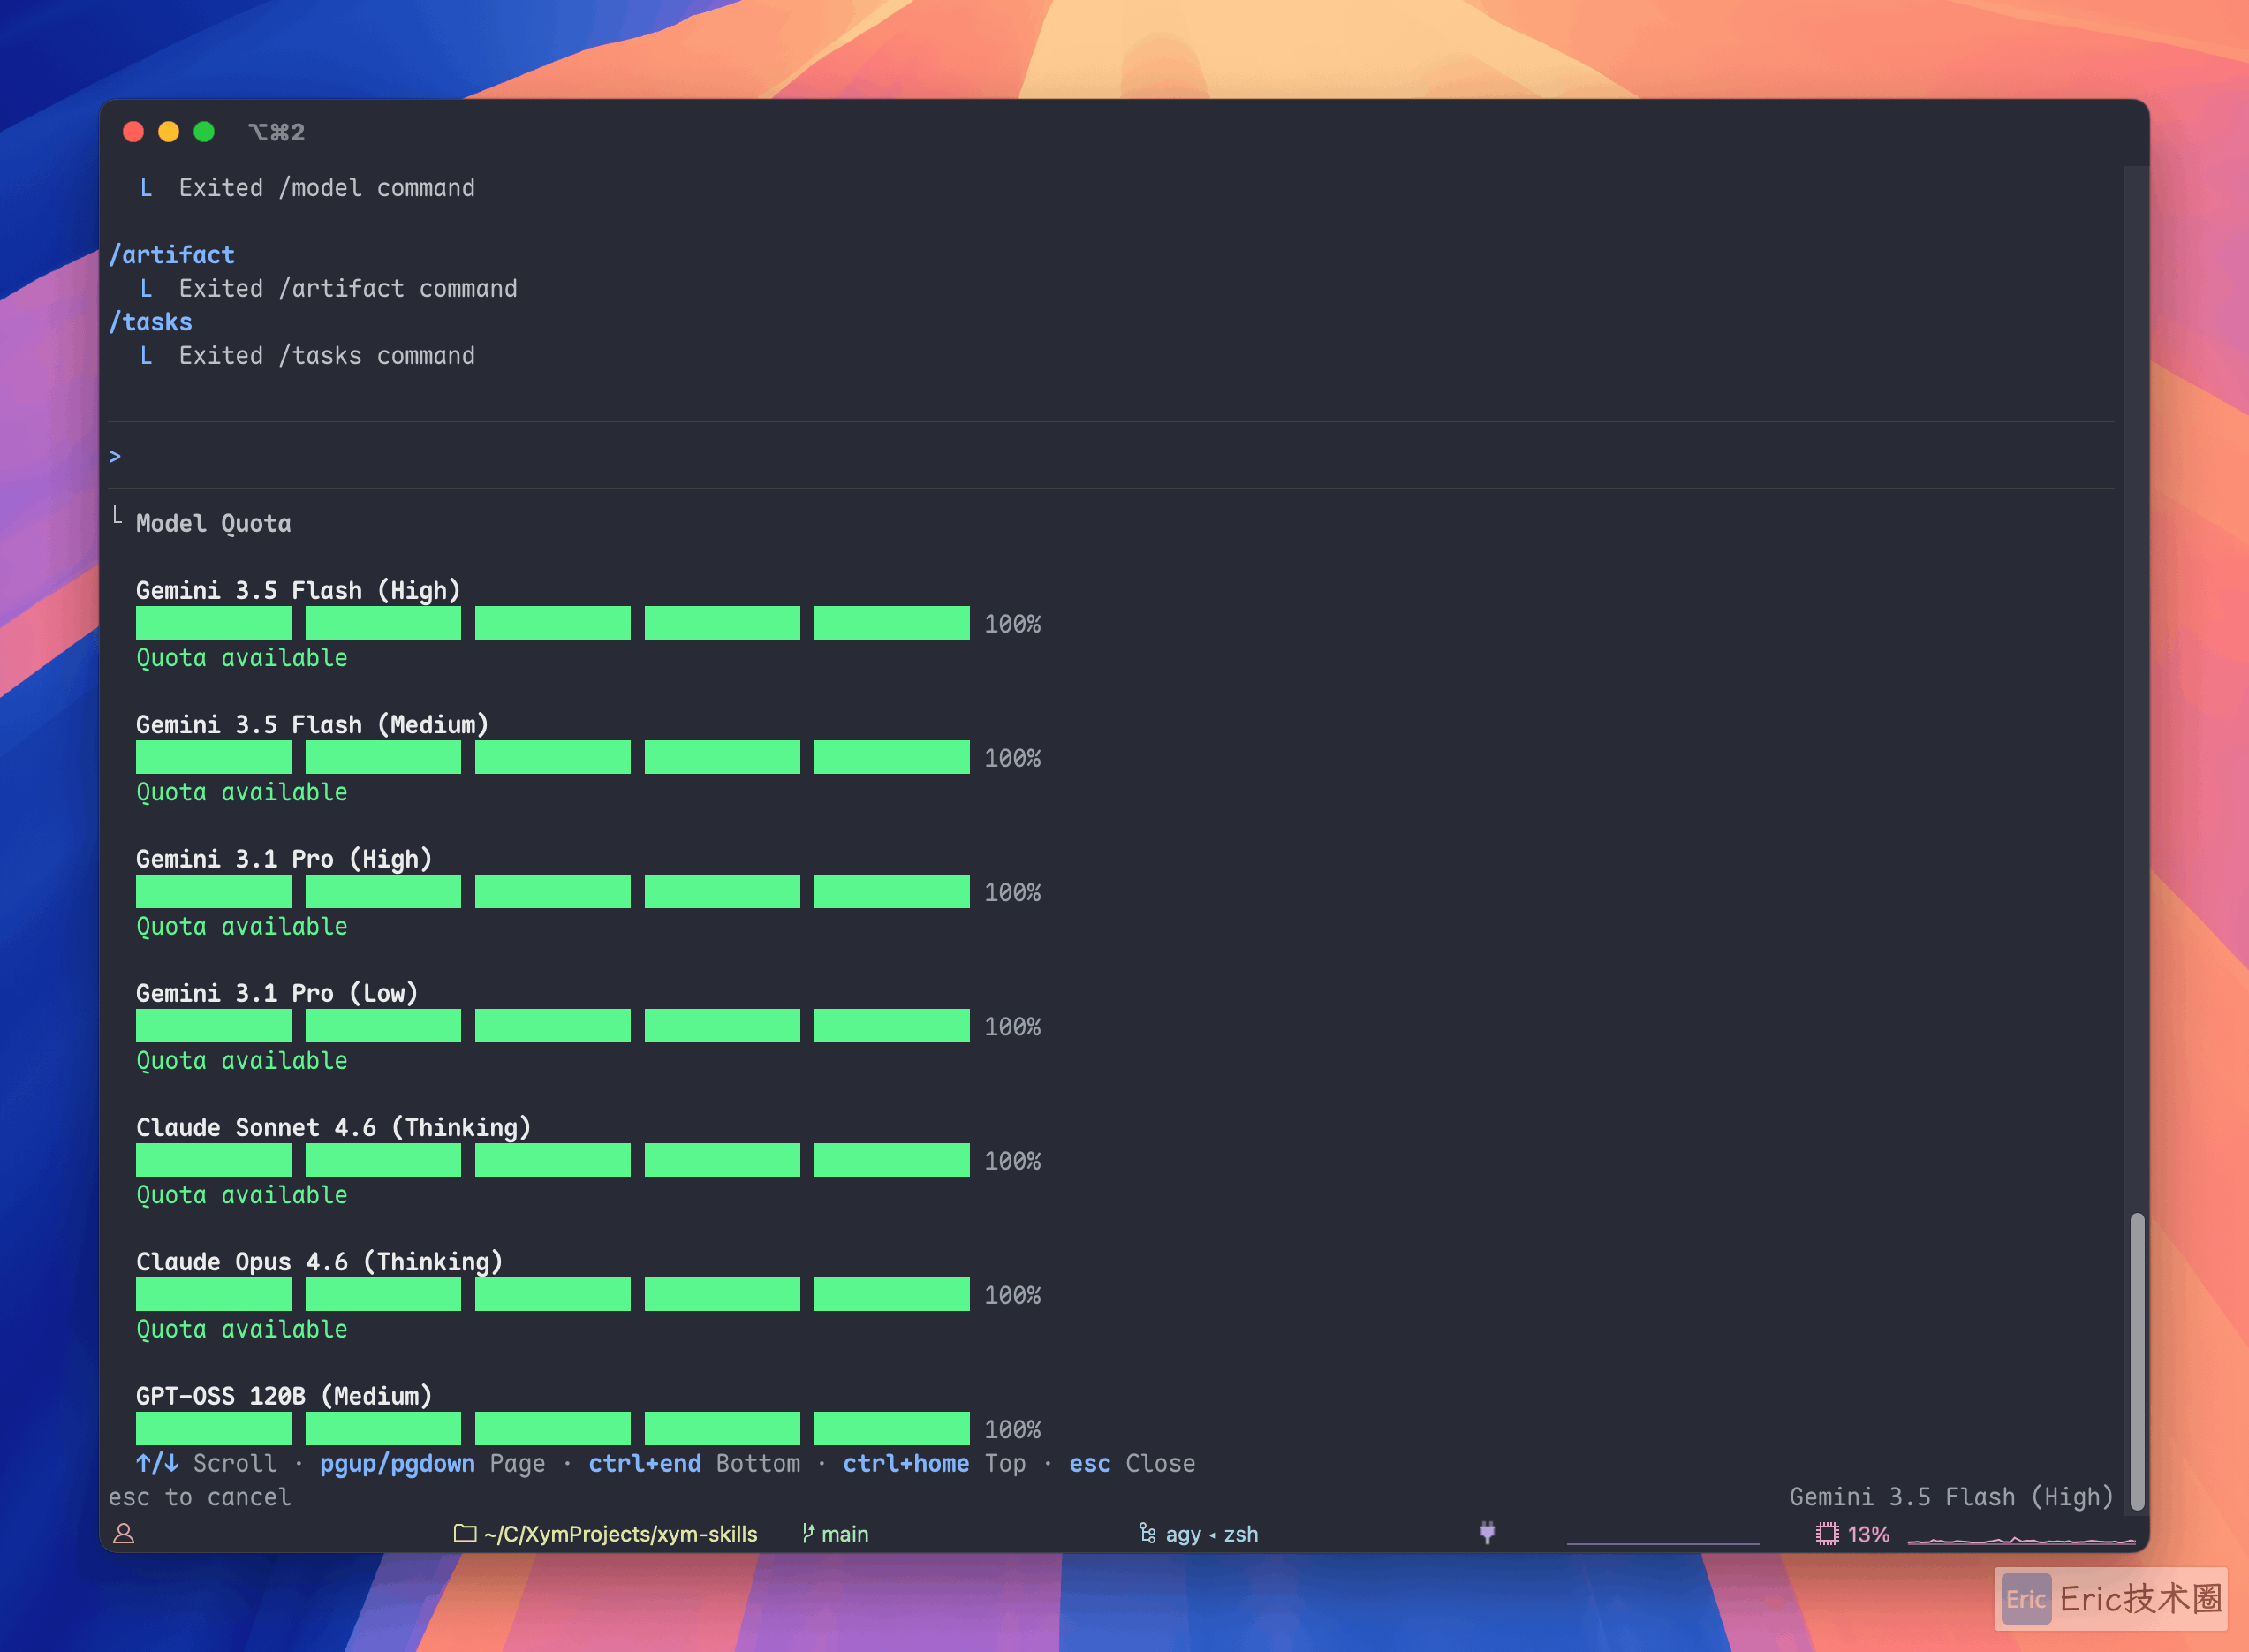Click the user profile icon in status bar

pyautogui.click(x=124, y=1534)
